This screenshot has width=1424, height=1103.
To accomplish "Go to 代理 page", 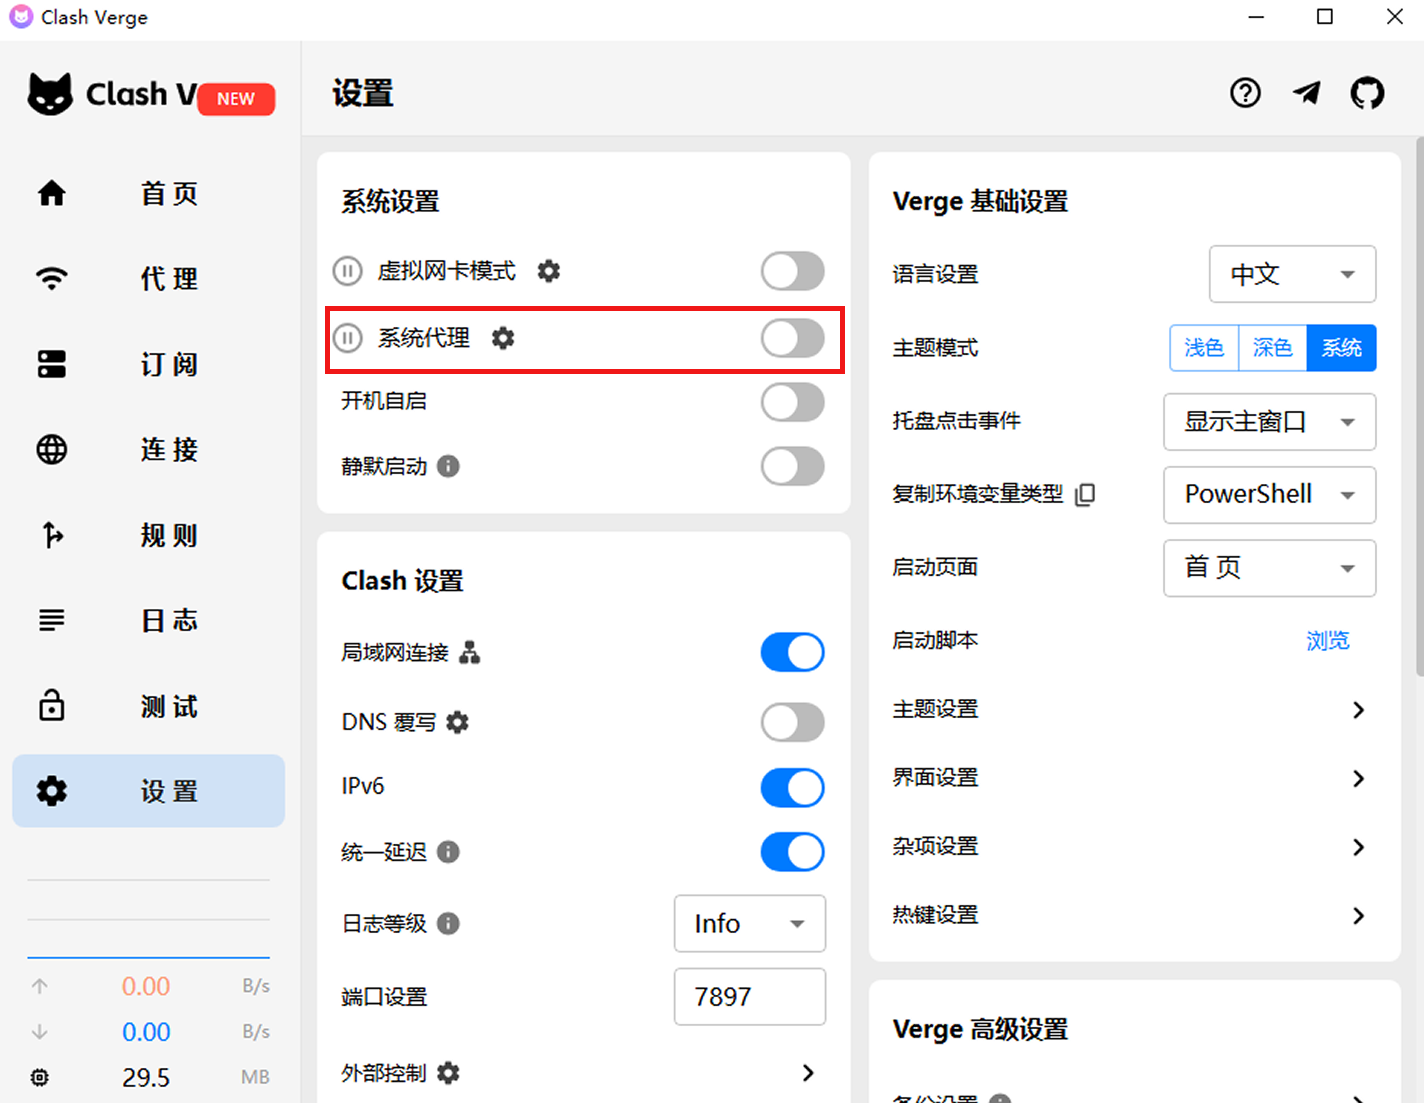I will pyautogui.click(x=148, y=278).
